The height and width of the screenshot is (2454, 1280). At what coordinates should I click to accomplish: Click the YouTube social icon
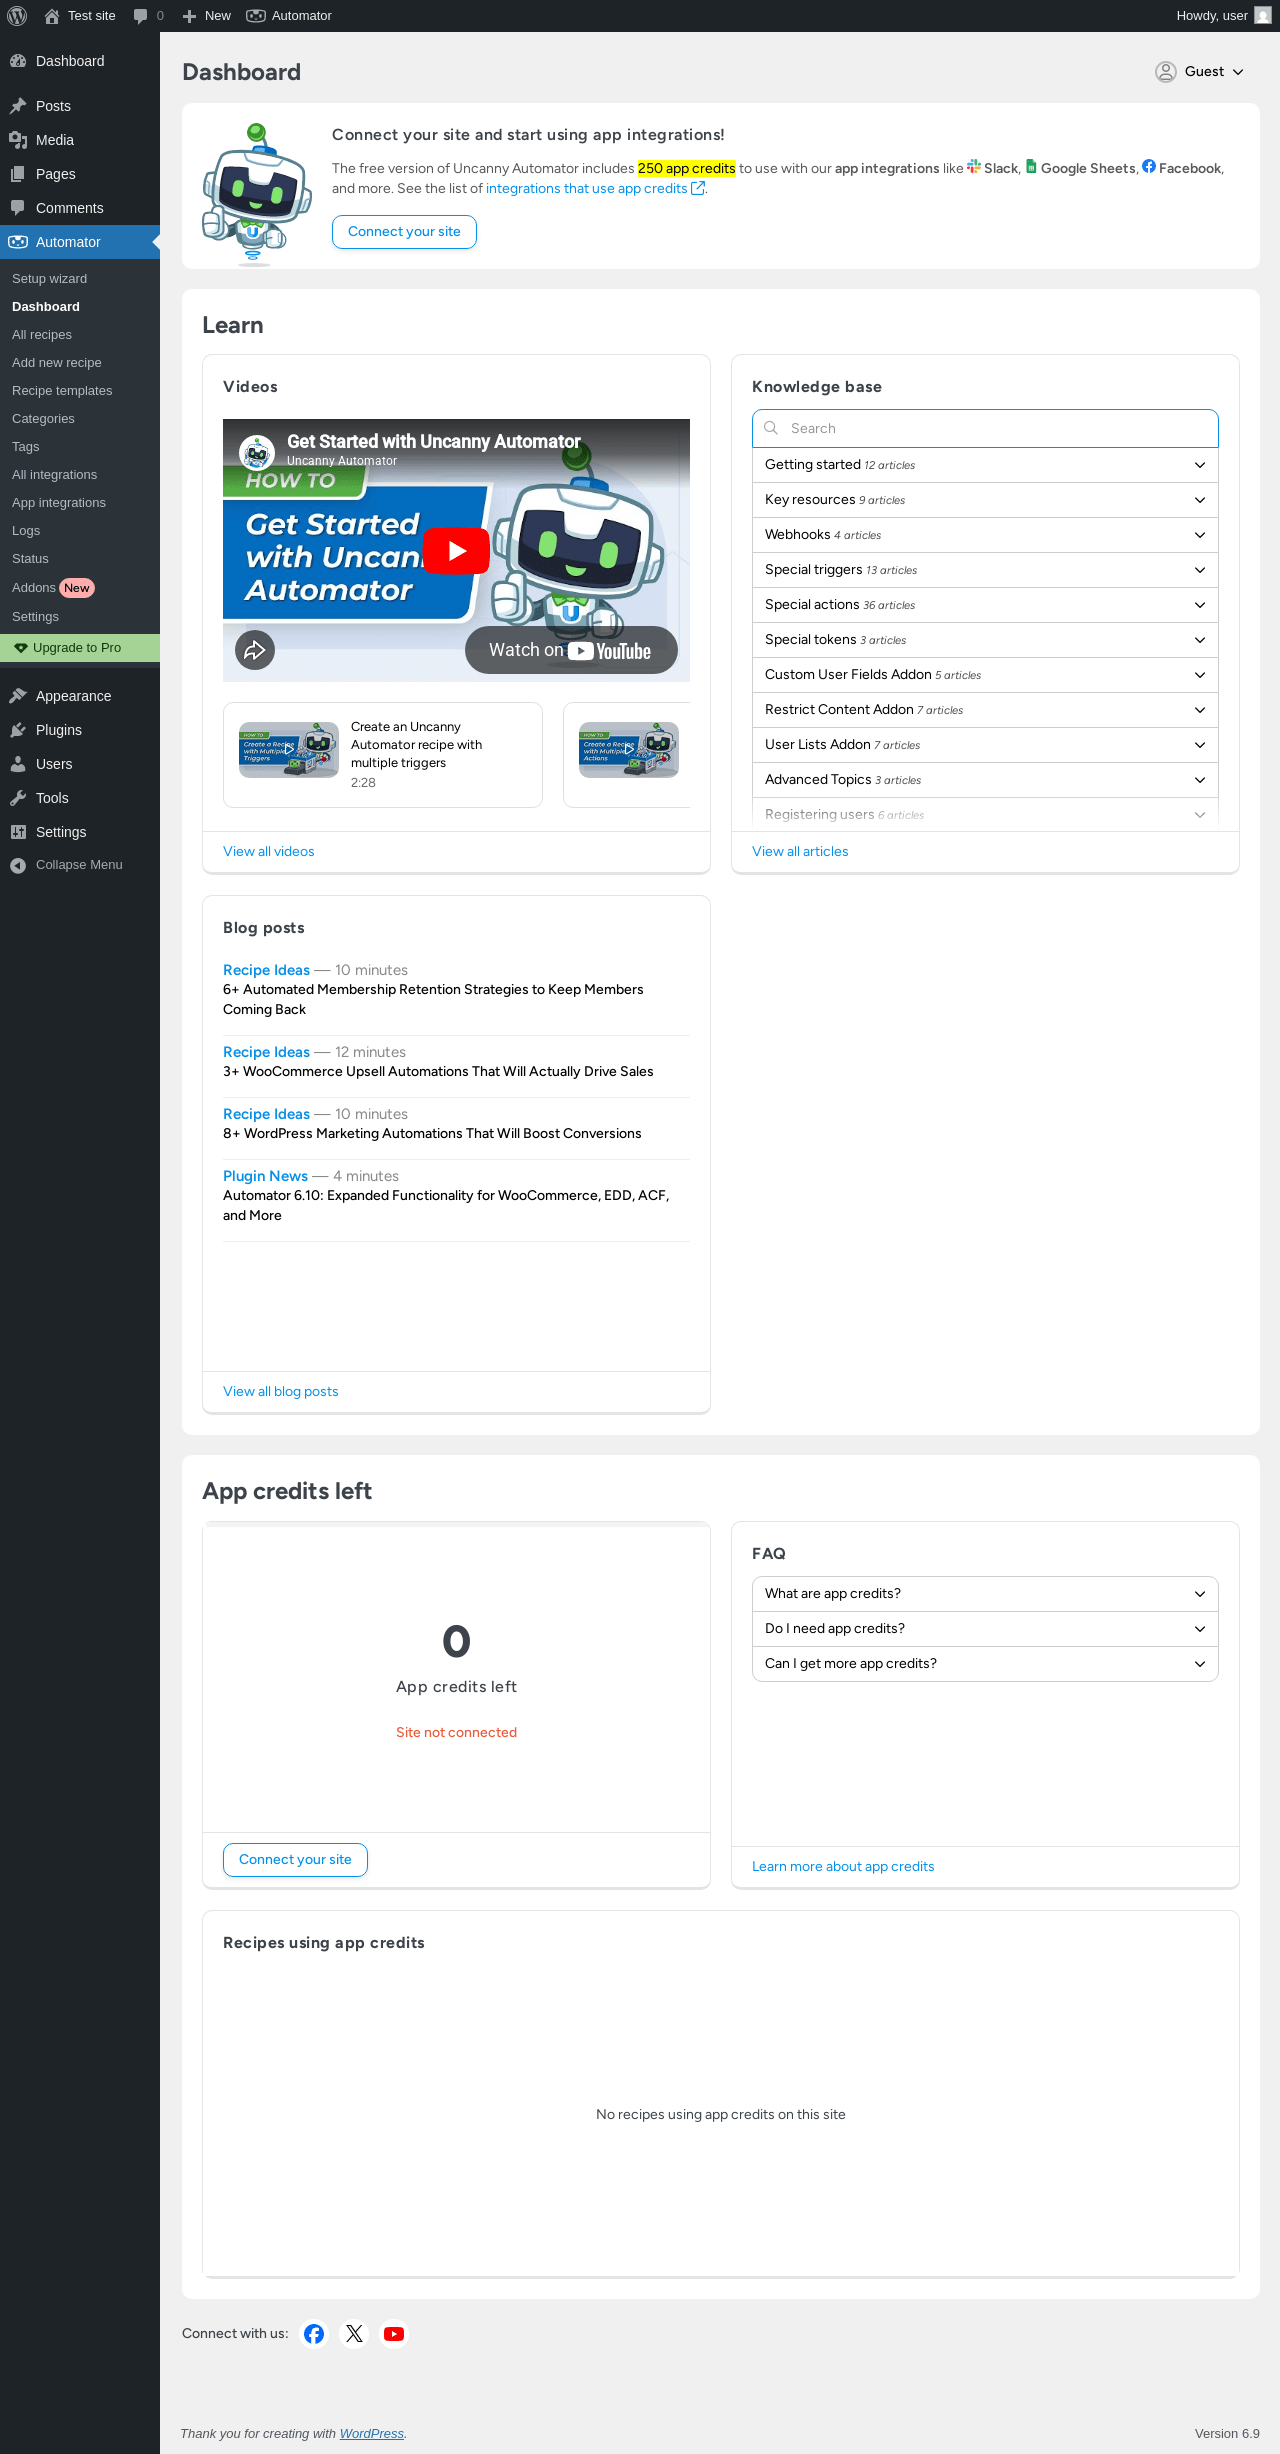pos(394,2334)
